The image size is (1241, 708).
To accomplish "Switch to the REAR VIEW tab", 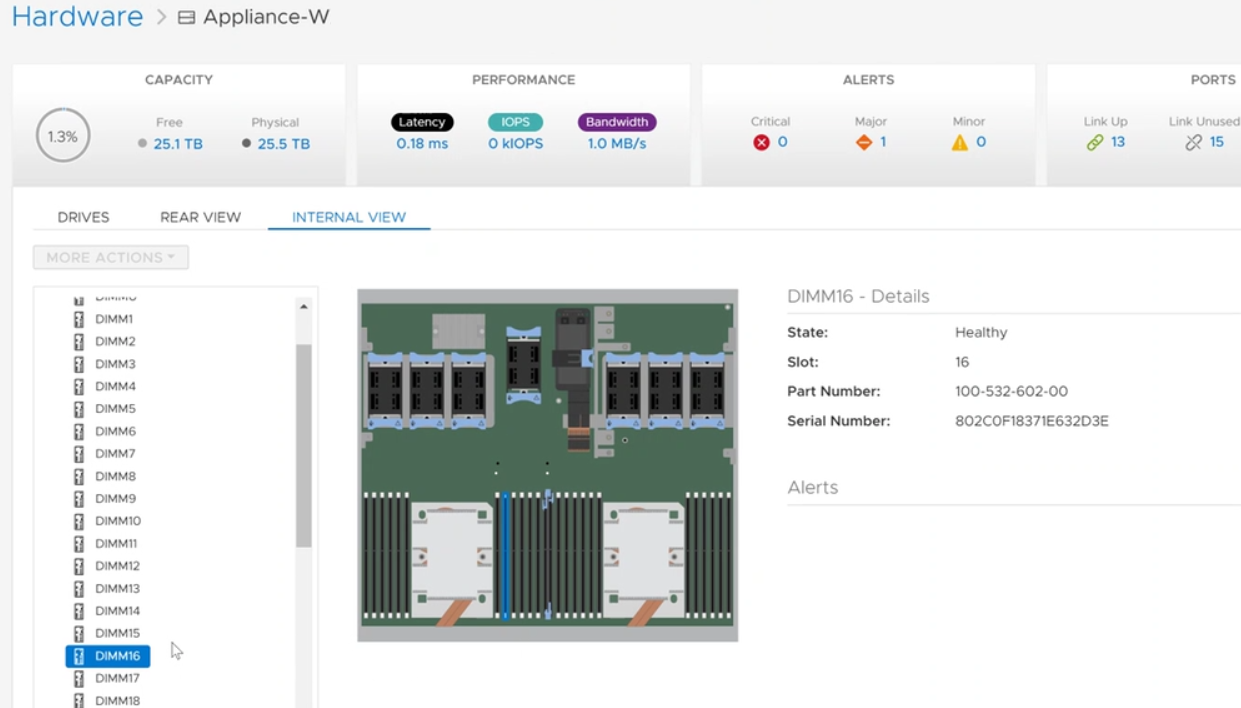I will [199, 216].
